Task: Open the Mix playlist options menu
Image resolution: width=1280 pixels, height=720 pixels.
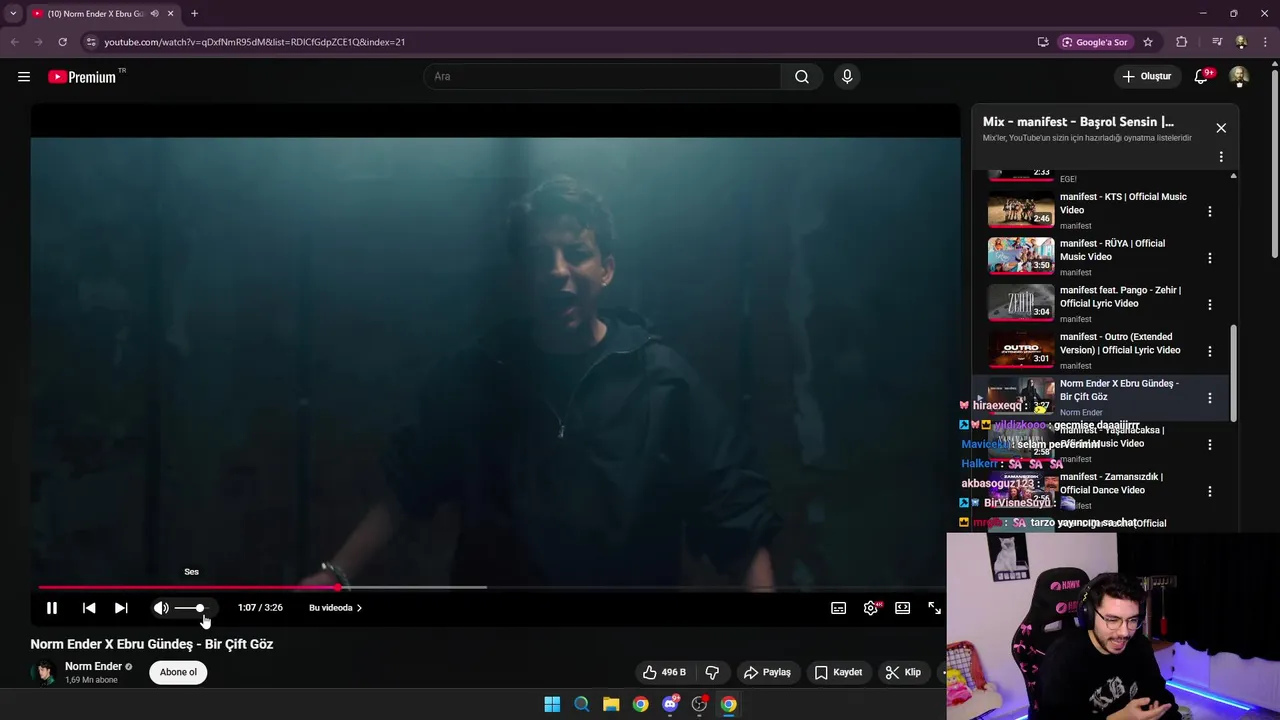Action: pos(1221,157)
